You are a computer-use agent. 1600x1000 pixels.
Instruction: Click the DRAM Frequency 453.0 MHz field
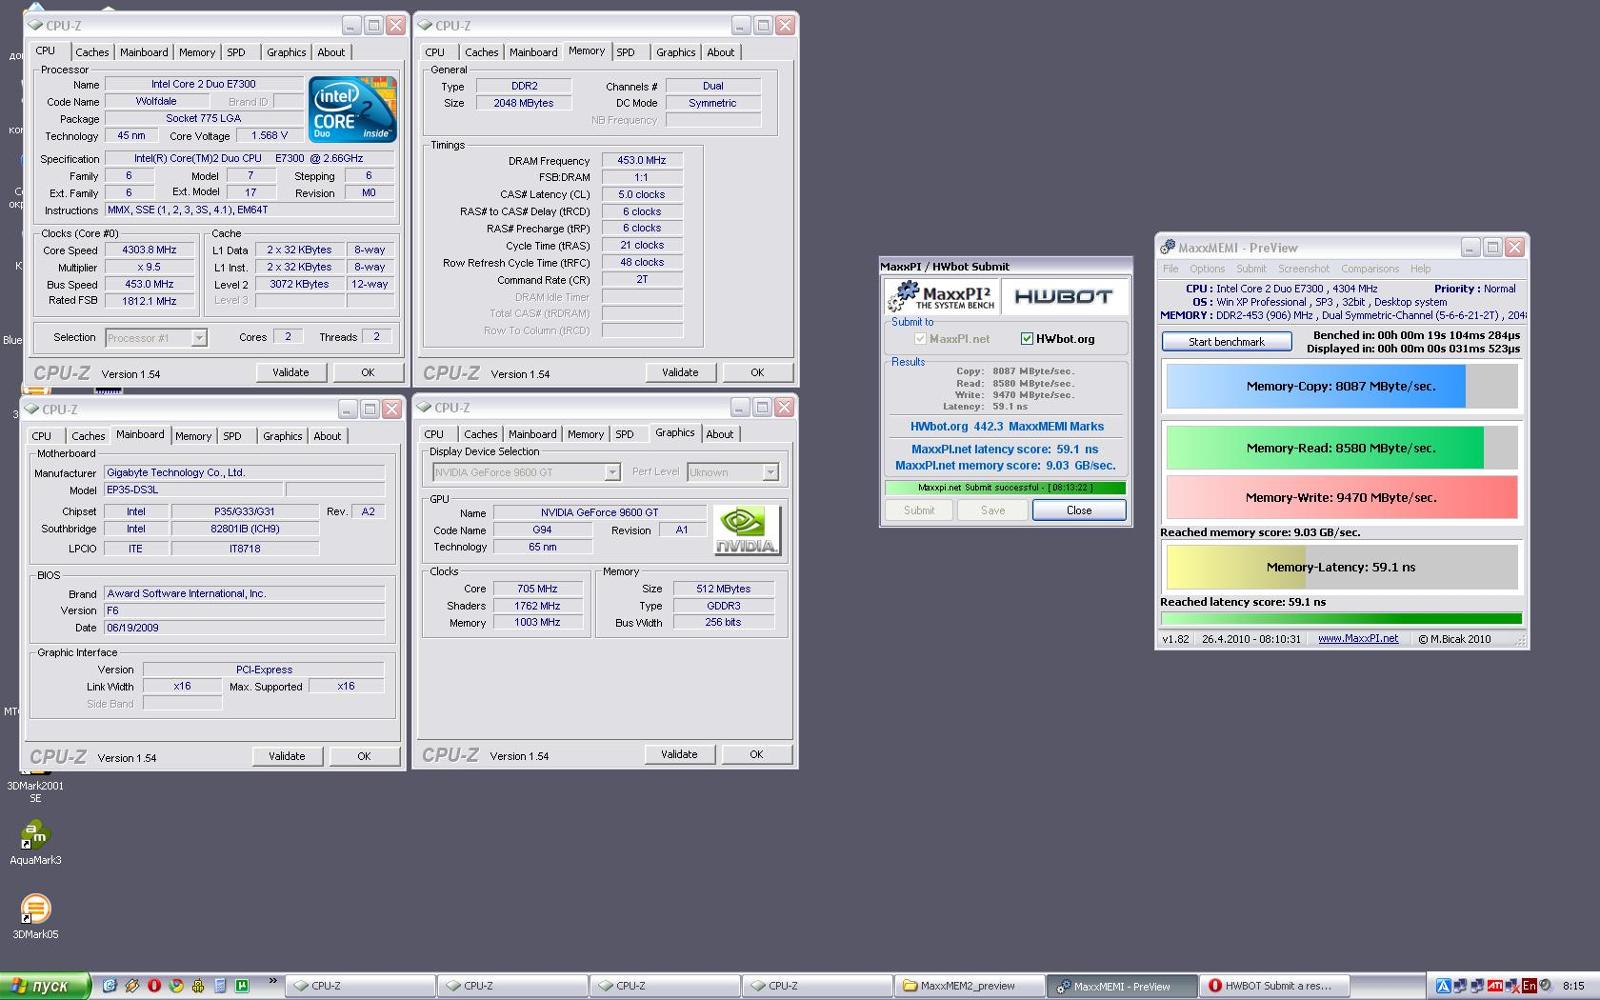[x=641, y=160]
